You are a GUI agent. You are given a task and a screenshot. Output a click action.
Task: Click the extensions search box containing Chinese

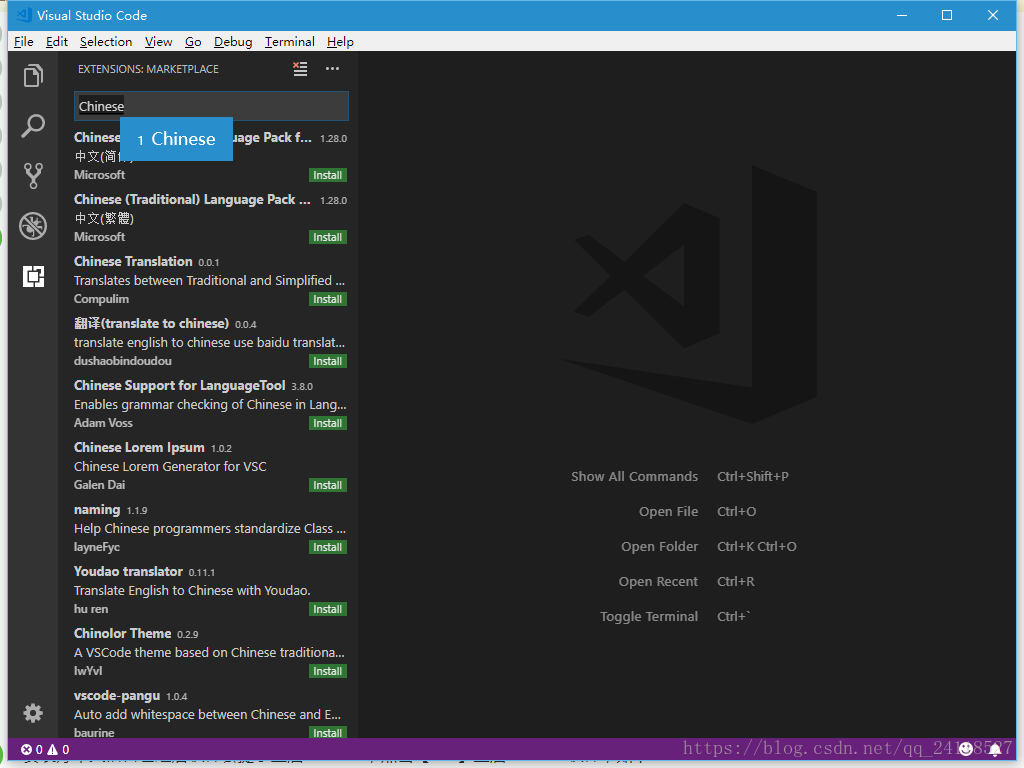[211, 106]
